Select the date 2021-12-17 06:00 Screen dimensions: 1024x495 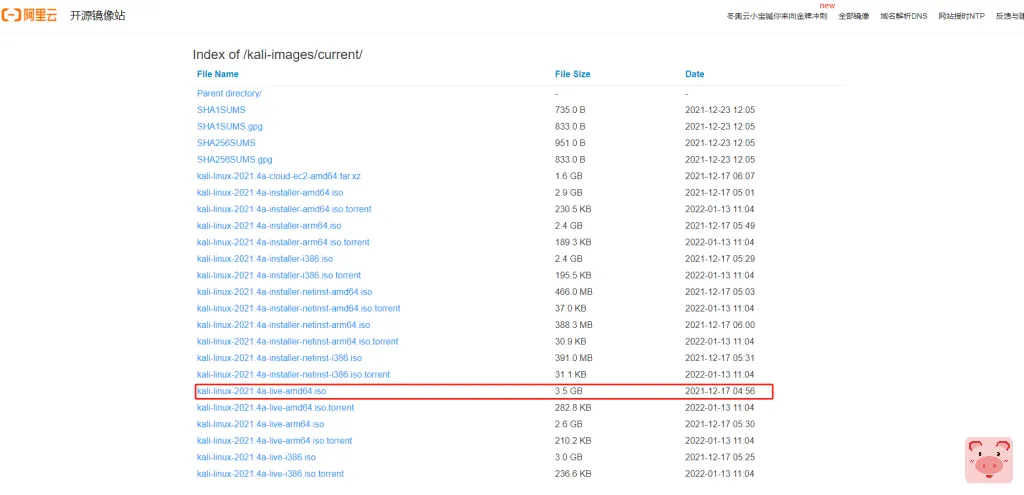720,325
